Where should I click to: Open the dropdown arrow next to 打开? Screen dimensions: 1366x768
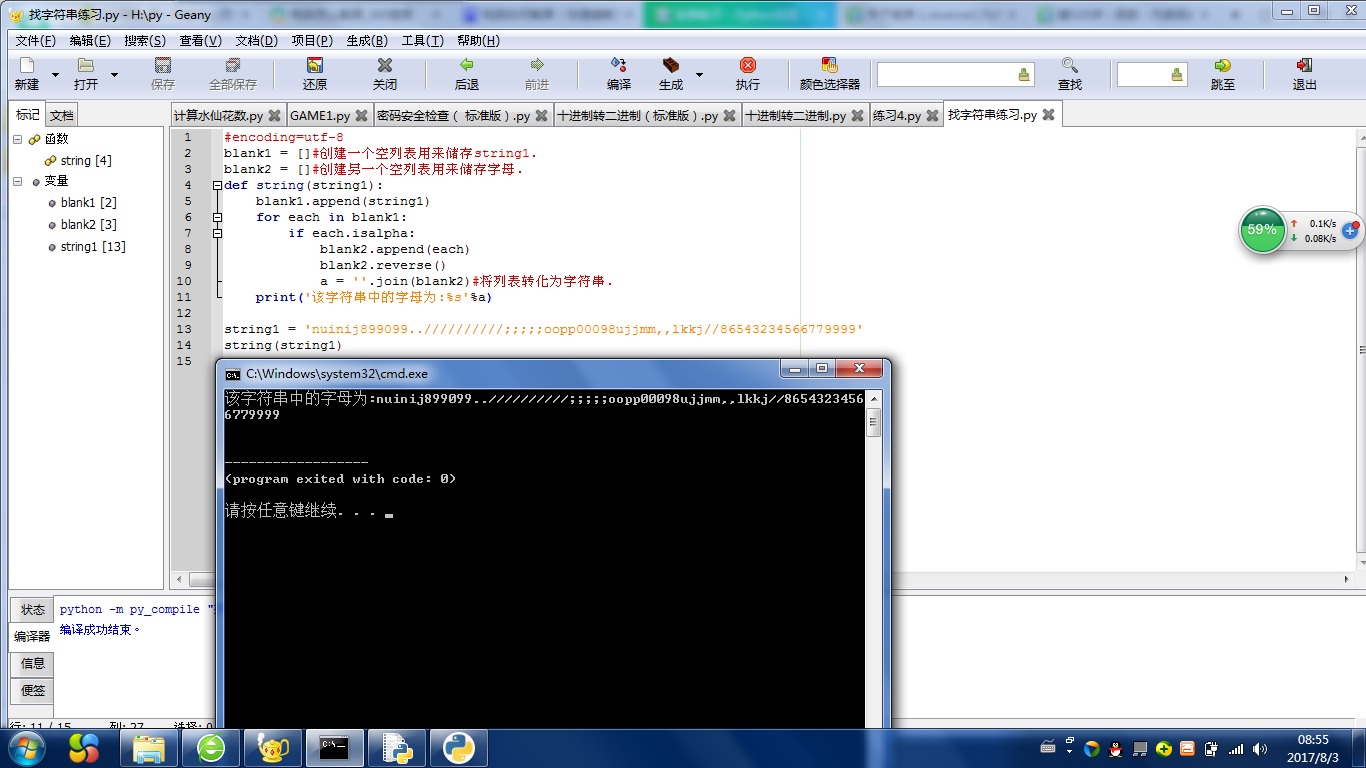coord(114,75)
